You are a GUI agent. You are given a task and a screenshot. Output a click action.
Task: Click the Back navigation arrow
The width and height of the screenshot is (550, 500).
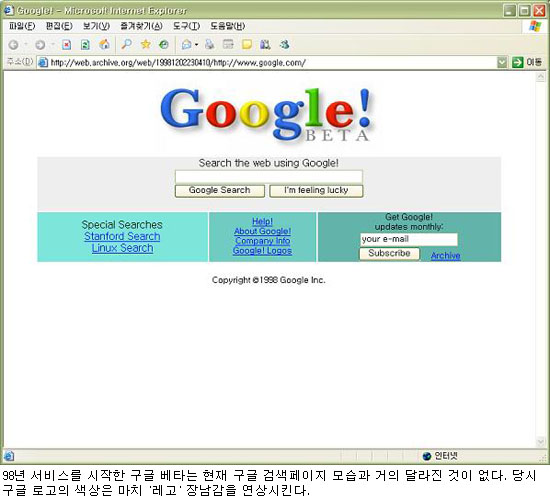[x=14, y=45]
